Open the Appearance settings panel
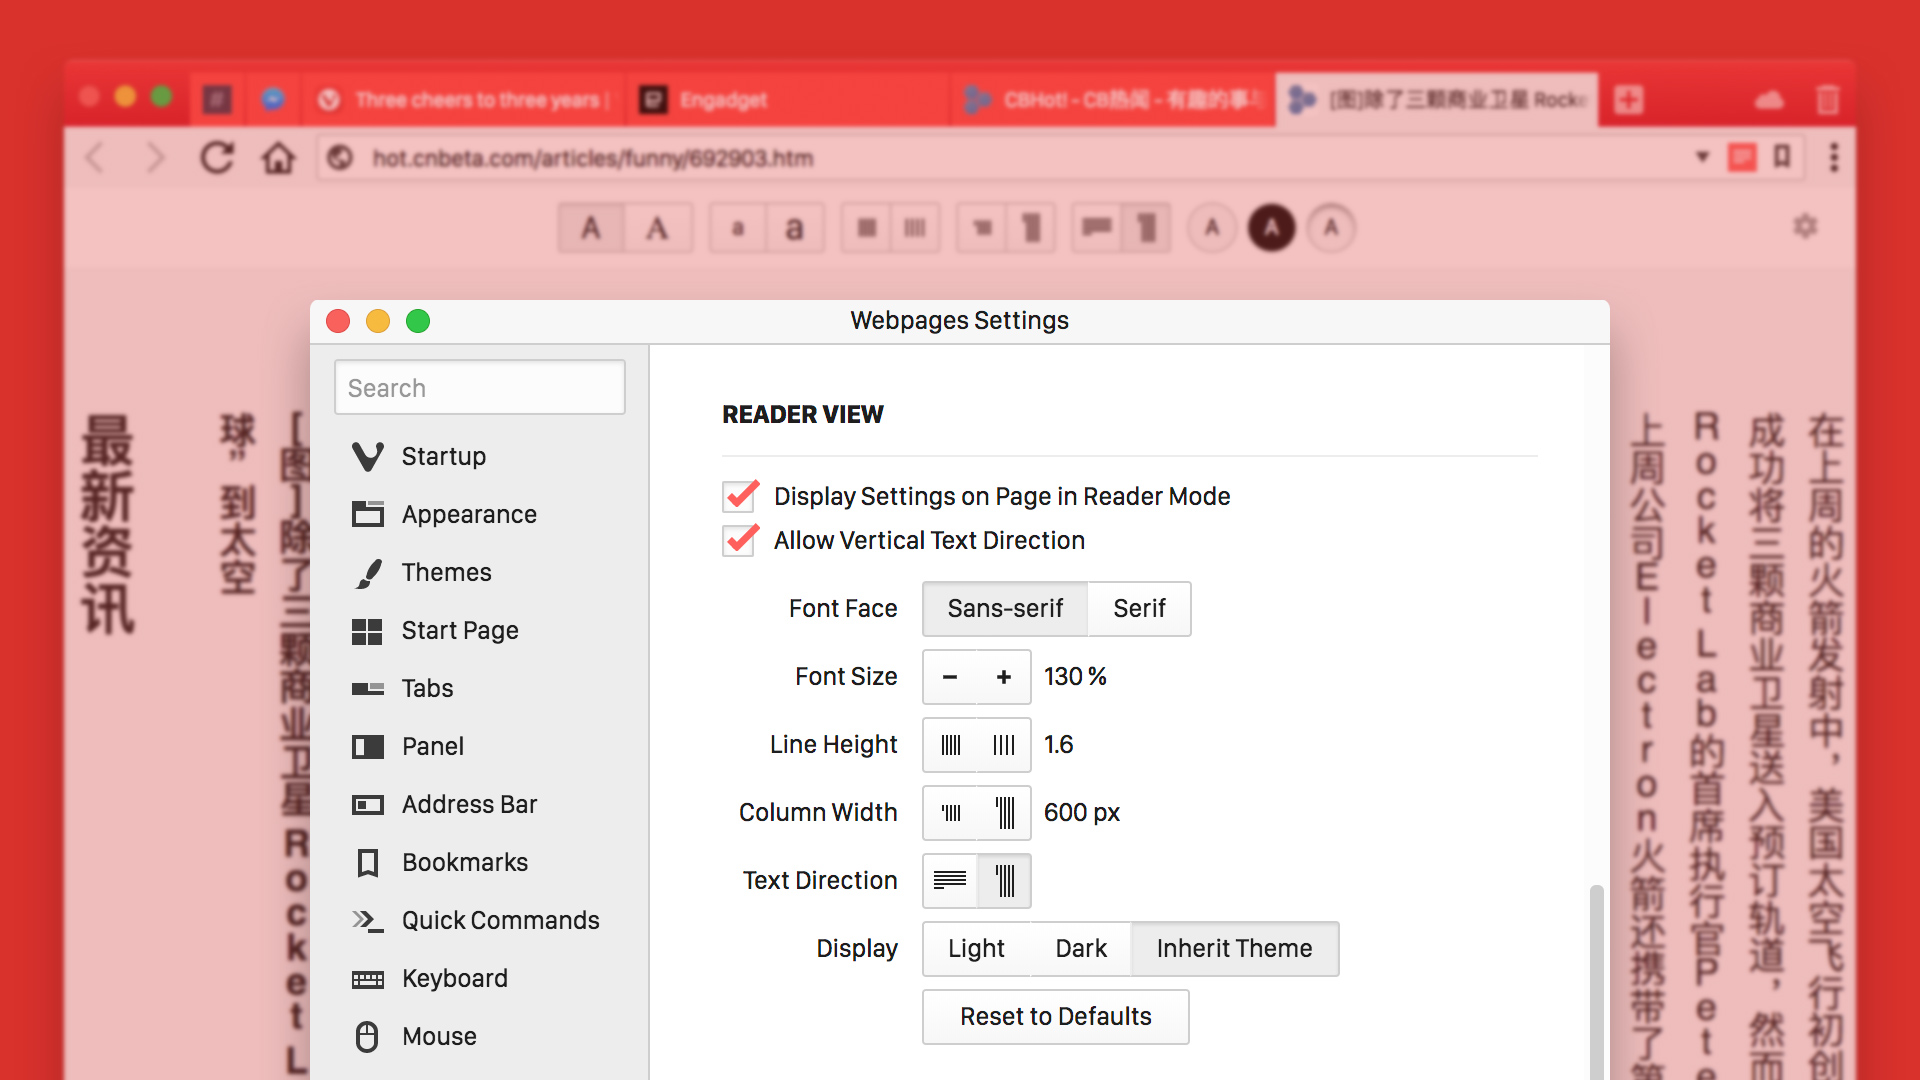1920x1080 pixels. click(468, 514)
